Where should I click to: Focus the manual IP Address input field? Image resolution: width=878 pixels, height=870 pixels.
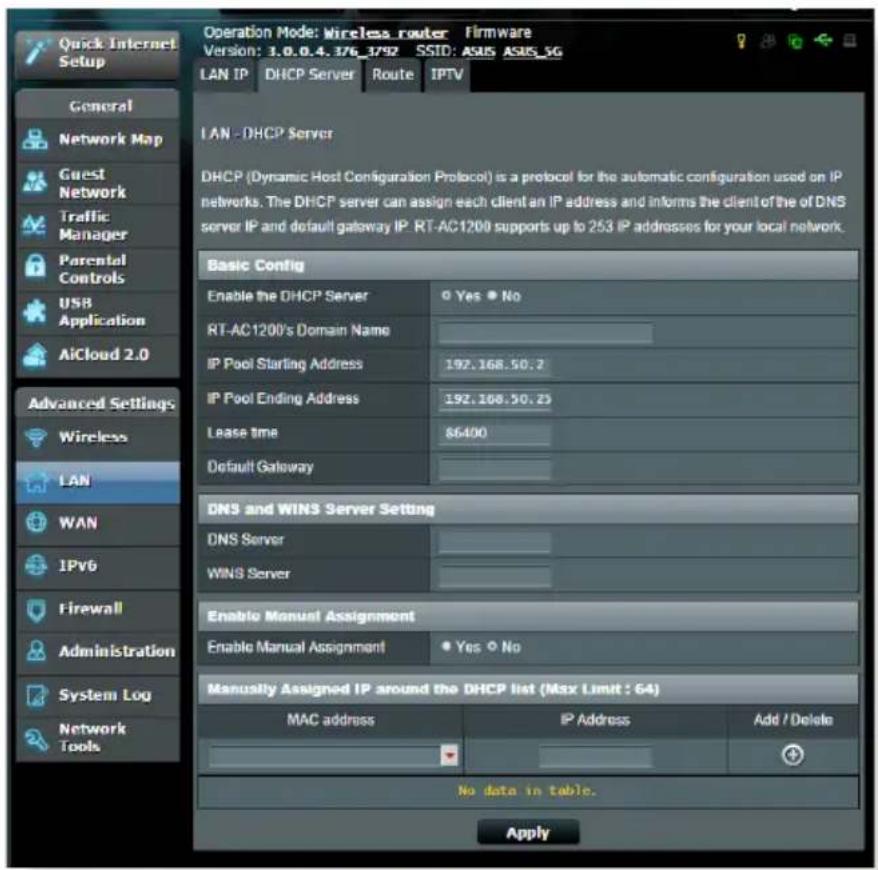[x=596, y=756]
